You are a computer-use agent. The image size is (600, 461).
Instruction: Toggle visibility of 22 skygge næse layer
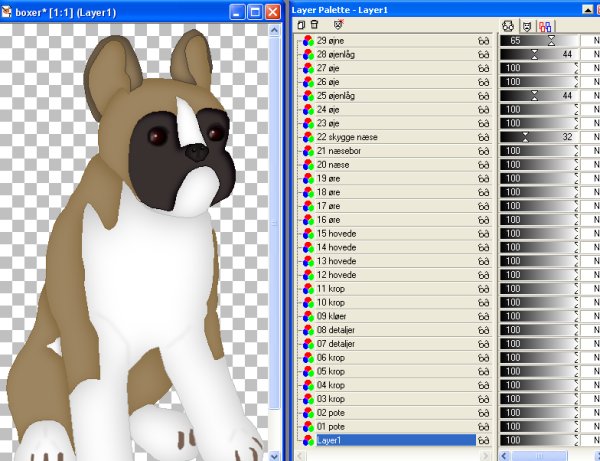click(x=484, y=136)
